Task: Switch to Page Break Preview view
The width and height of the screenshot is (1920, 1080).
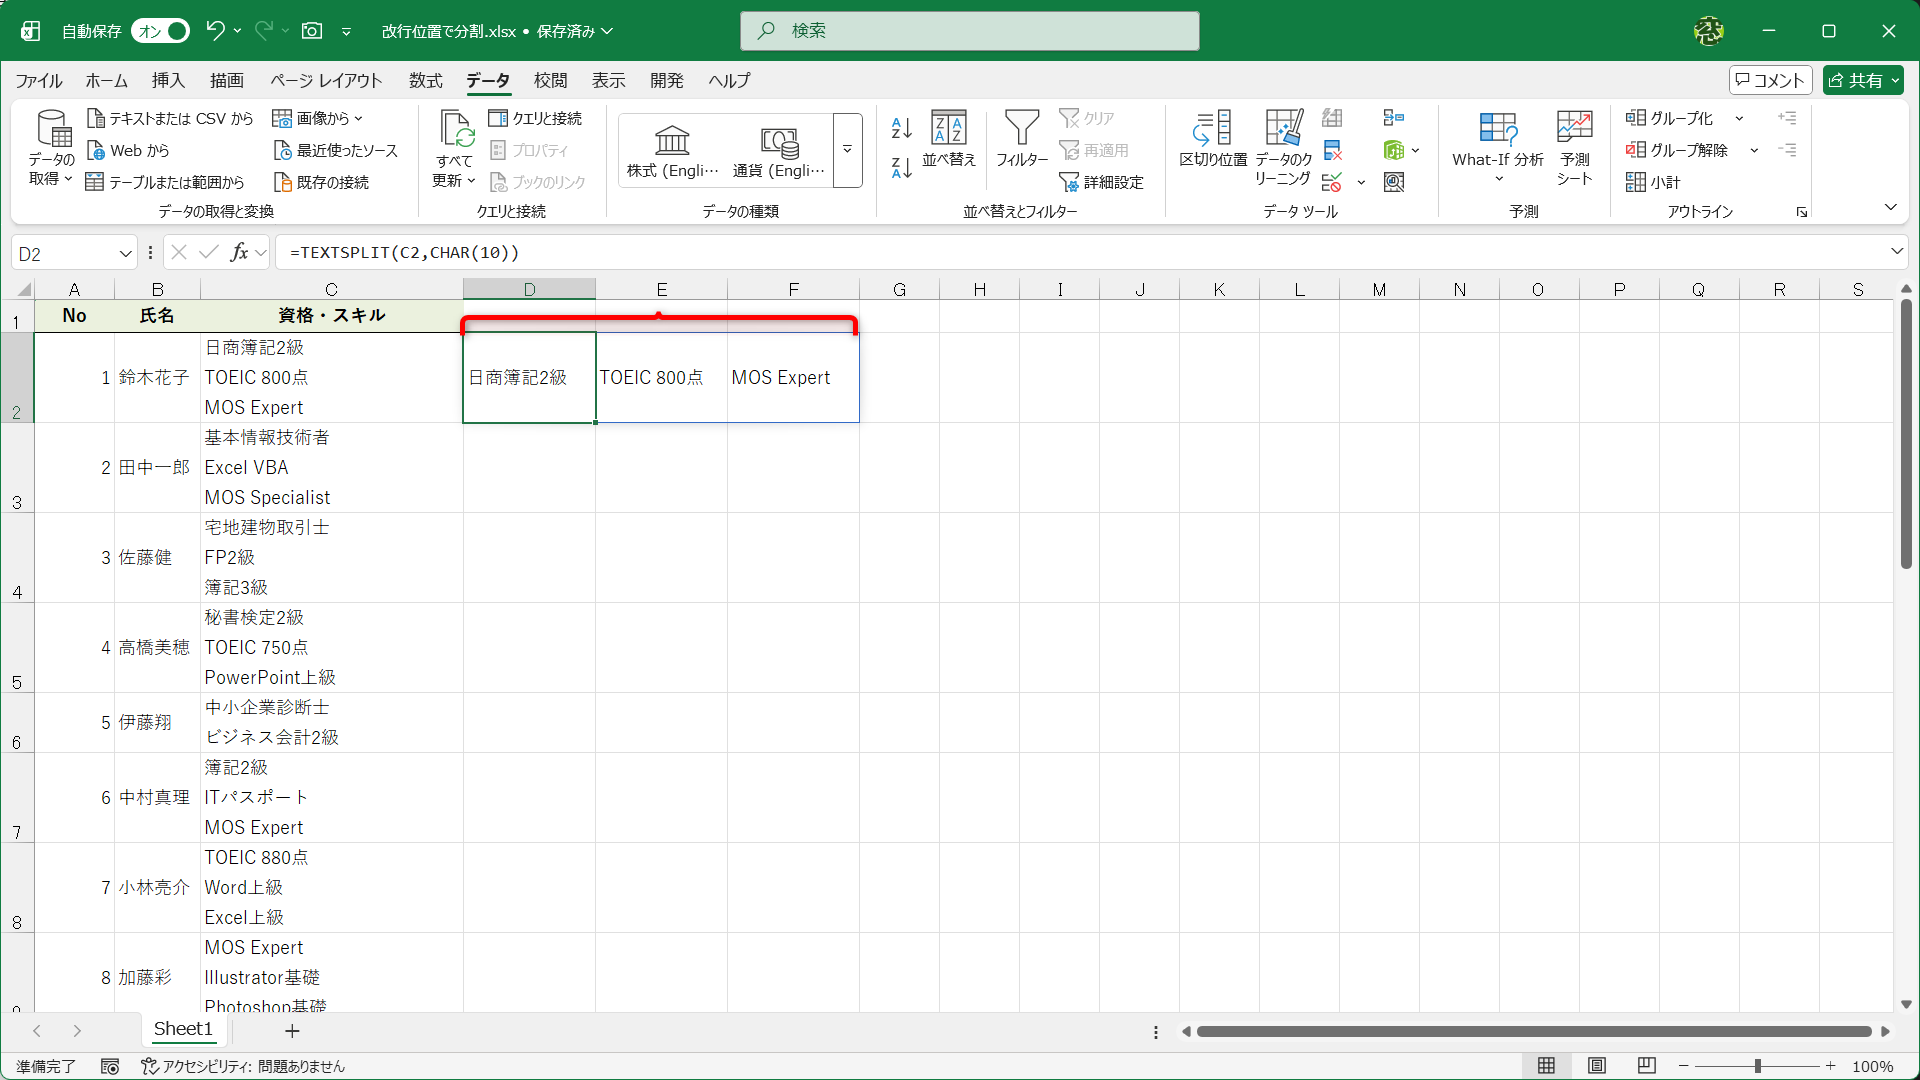Action: click(1647, 1066)
